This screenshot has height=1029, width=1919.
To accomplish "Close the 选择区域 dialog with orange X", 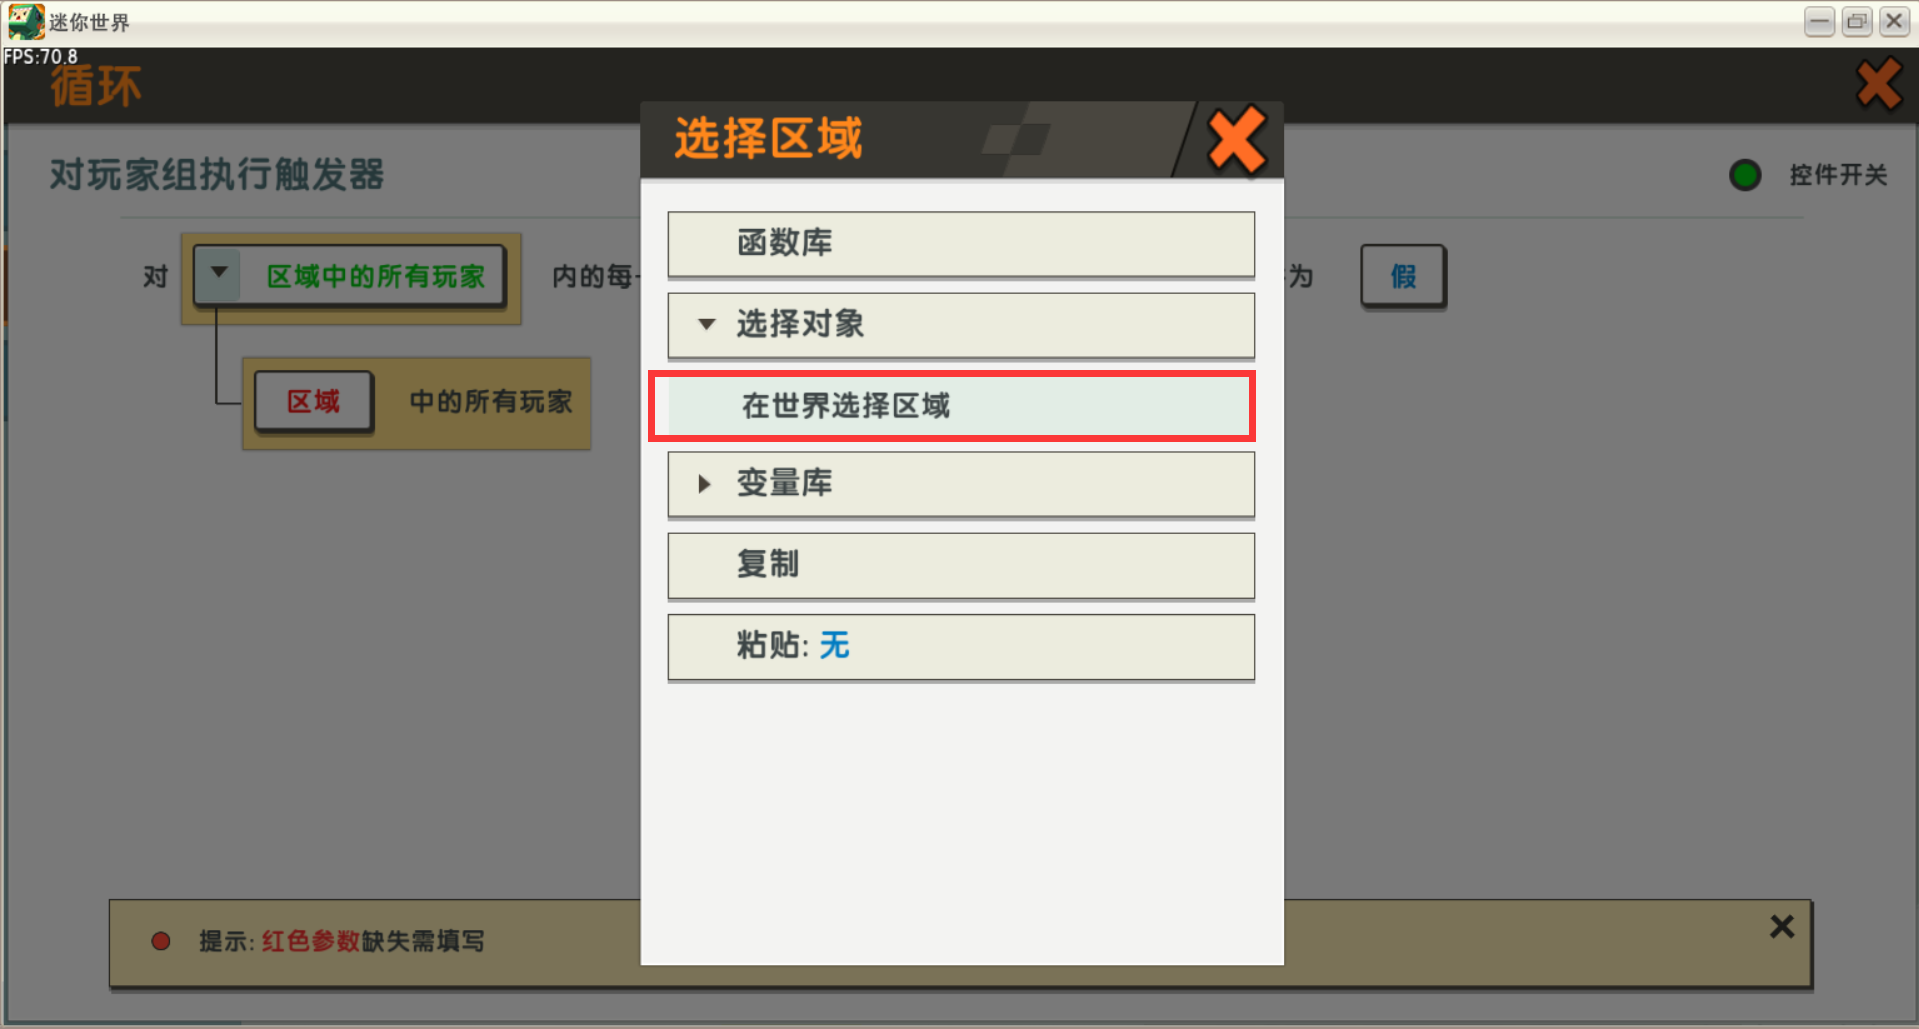I will (1236, 141).
